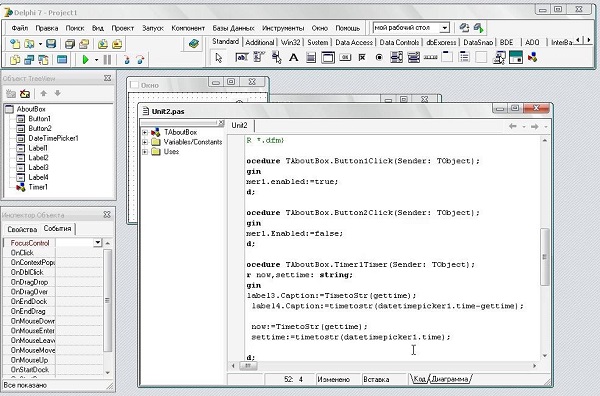Click delete item icon in Object TreeView
Viewport: 600px width, 396px height.
pos(25,93)
